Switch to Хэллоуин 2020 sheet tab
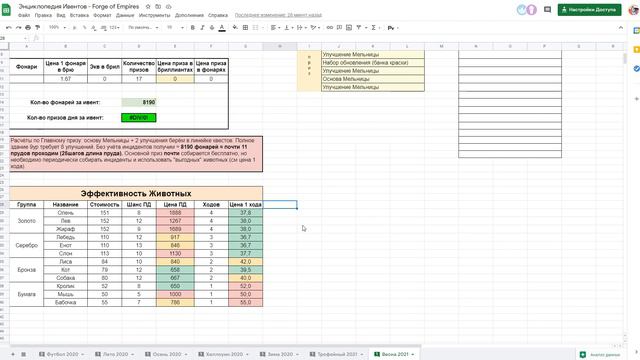Screen dimensions: 640x360 click(x=224, y=354)
